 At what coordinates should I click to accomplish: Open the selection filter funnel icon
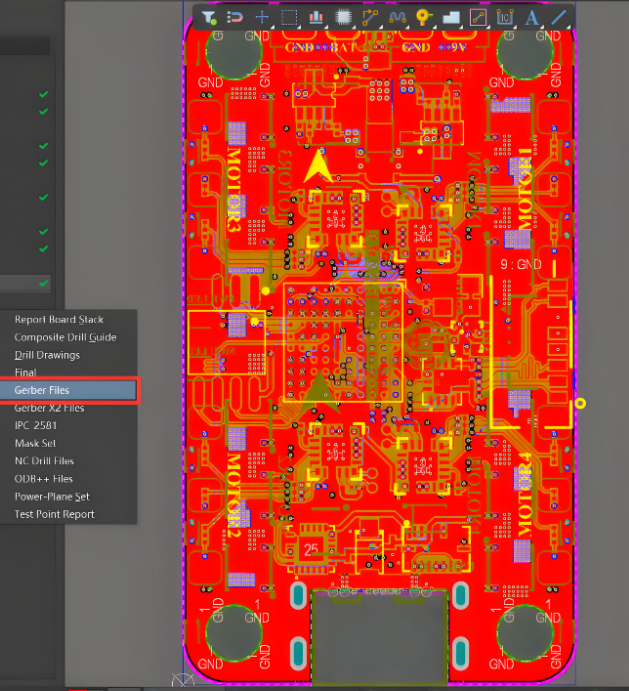(209, 17)
